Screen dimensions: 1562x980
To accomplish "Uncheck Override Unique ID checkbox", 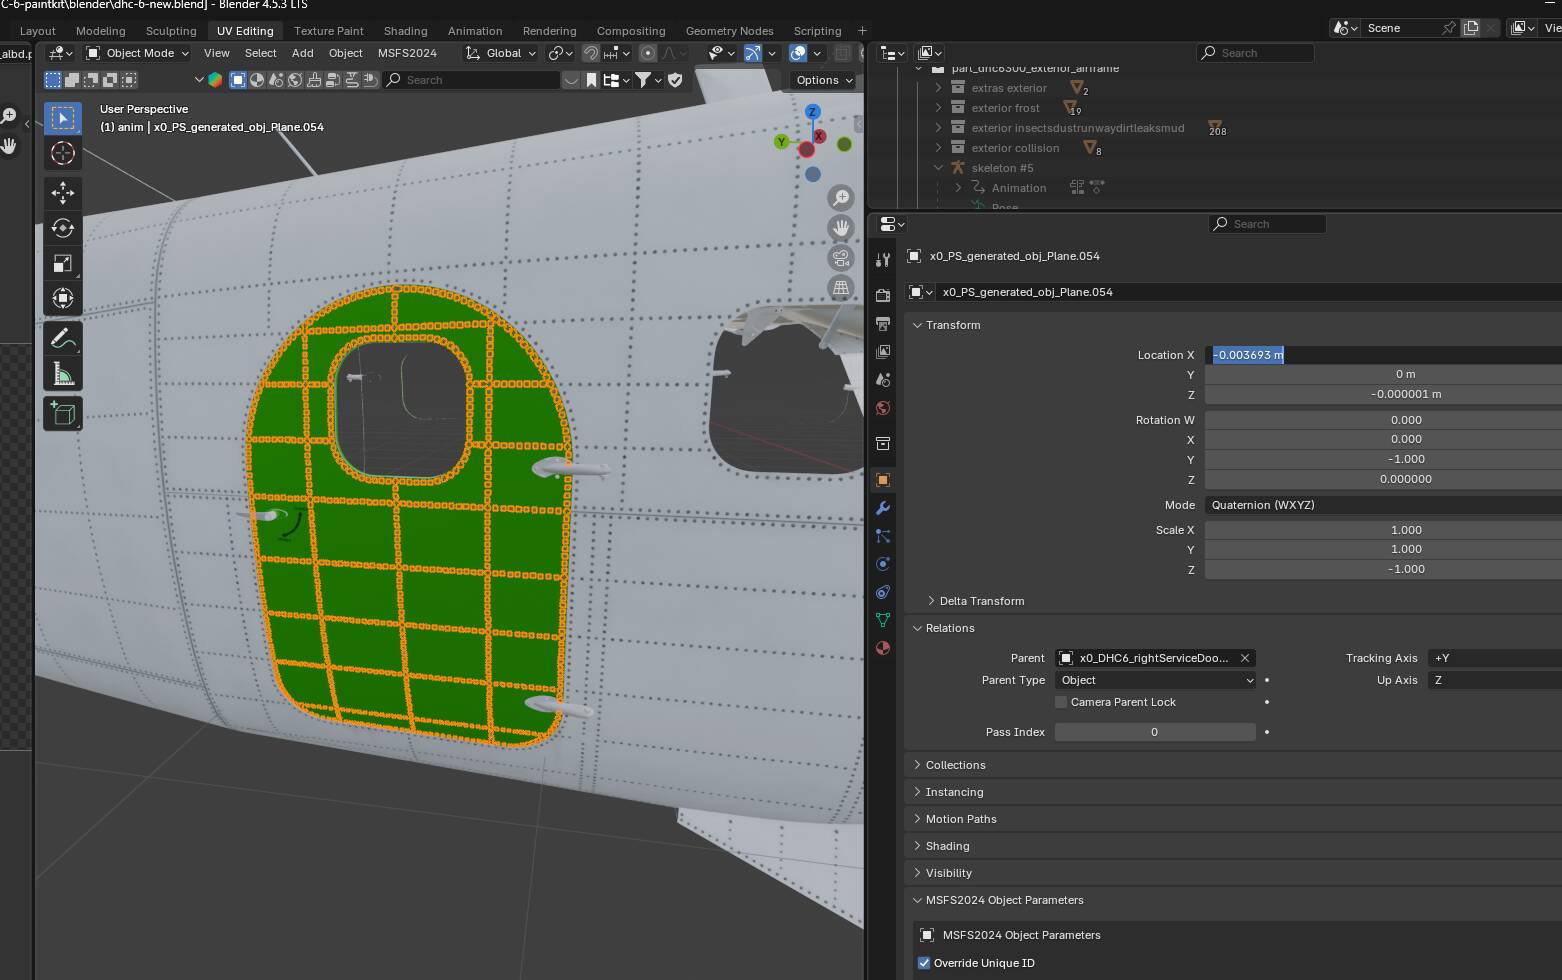I will click(x=924, y=963).
